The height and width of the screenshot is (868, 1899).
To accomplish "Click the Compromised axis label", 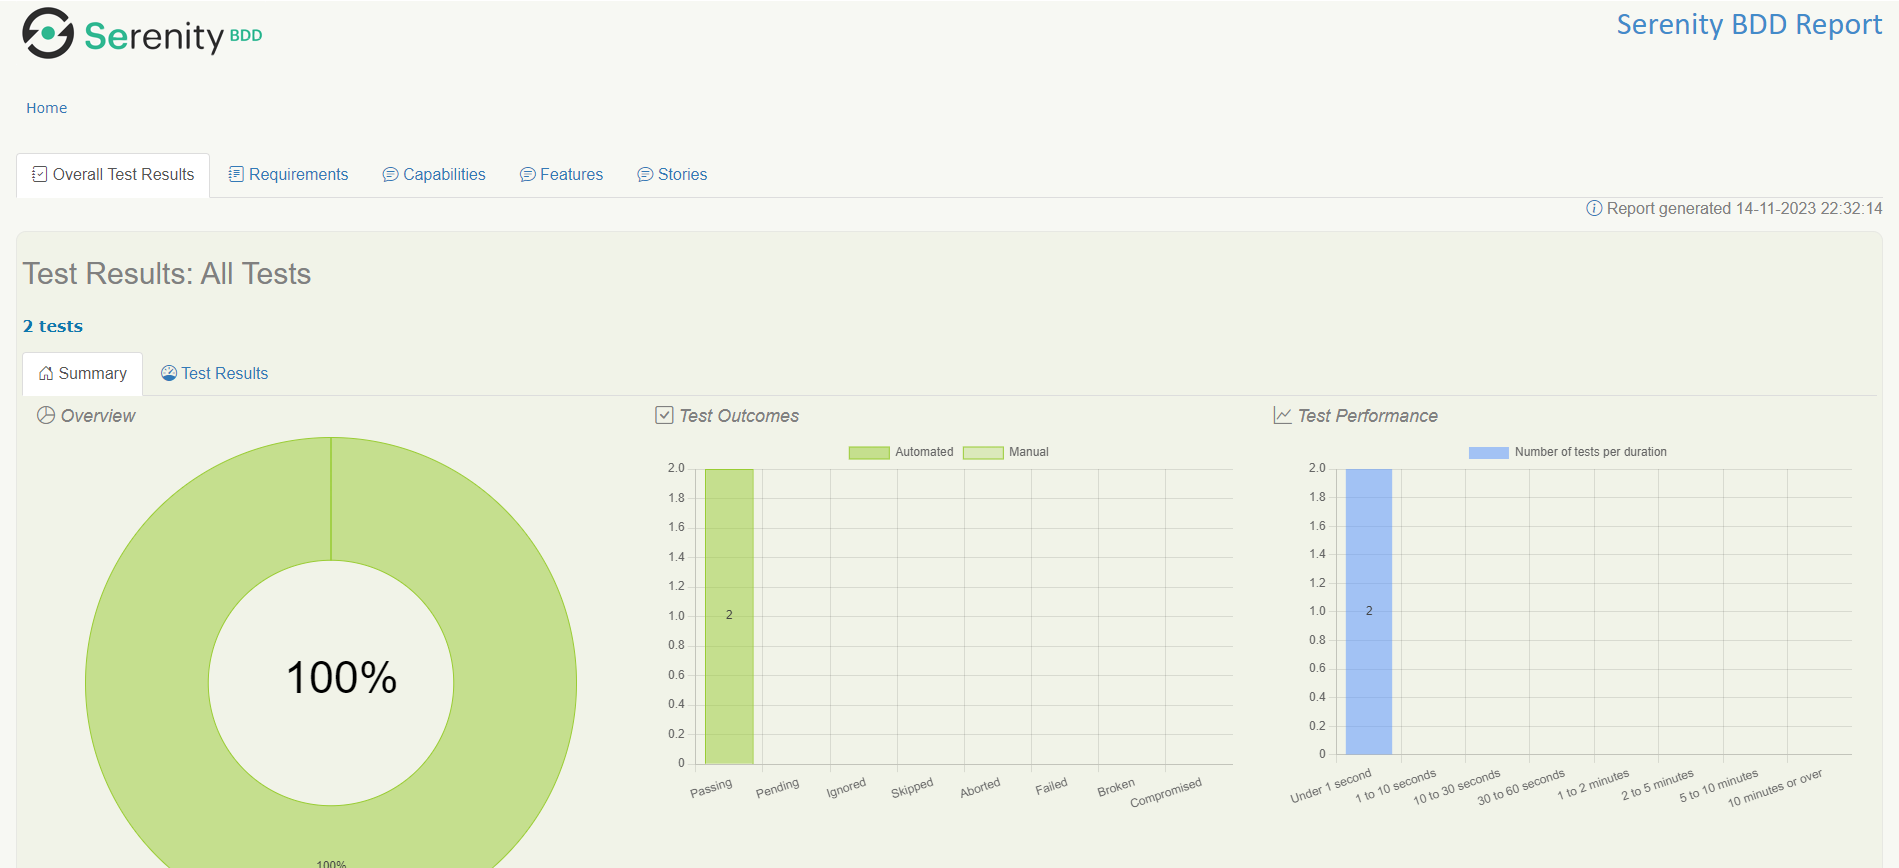I will (1166, 793).
